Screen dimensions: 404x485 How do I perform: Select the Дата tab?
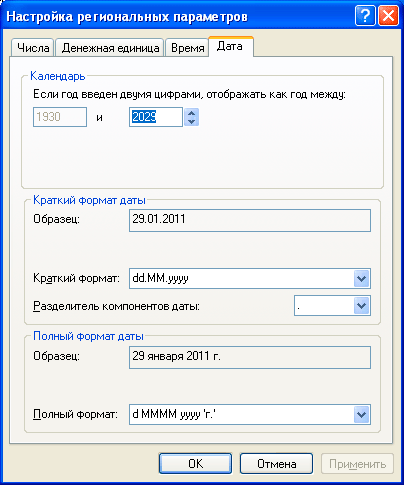pos(230,47)
